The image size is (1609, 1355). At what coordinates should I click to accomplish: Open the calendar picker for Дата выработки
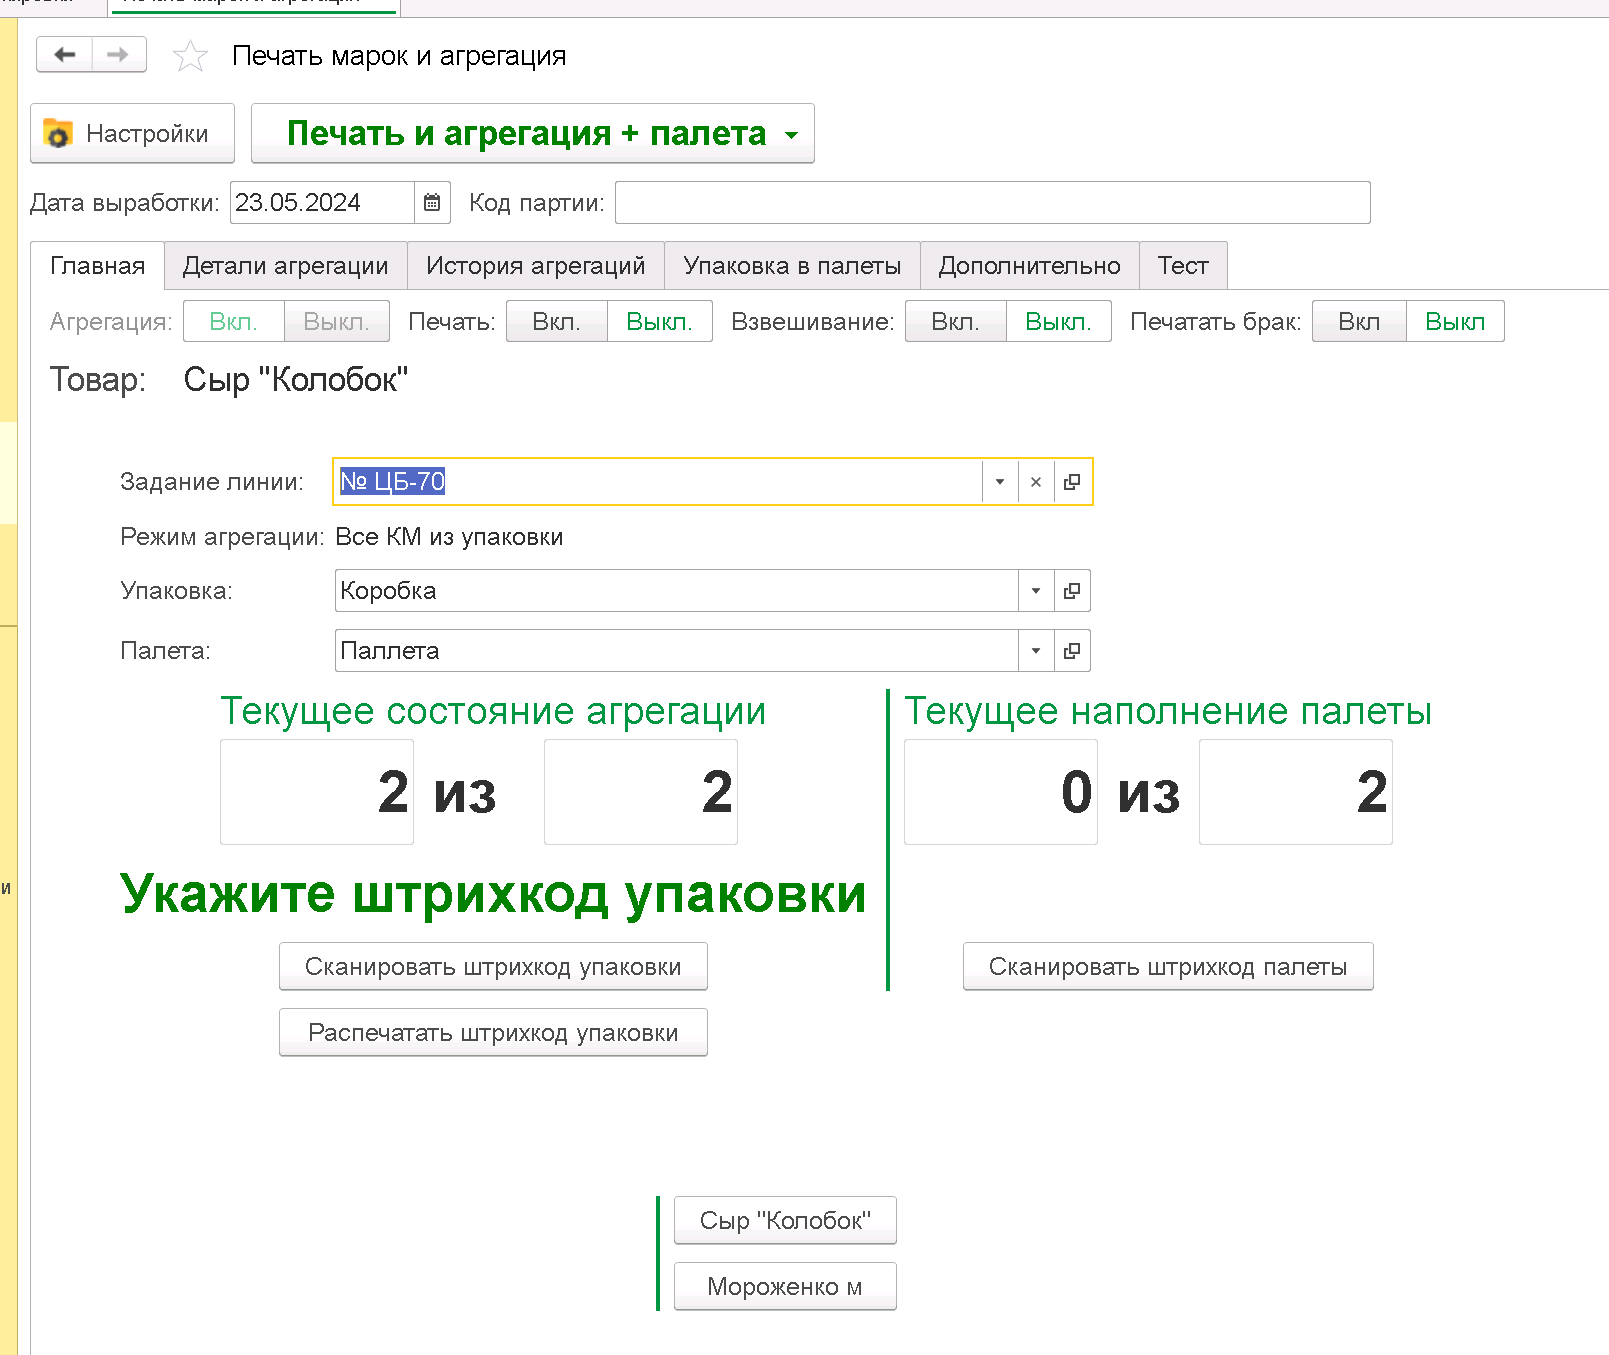click(432, 203)
